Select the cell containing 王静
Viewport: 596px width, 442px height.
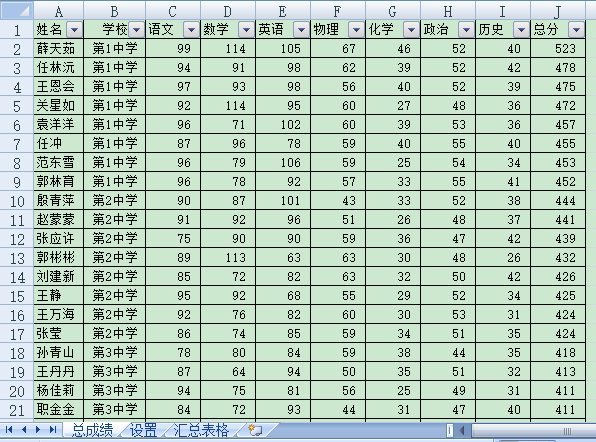pos(59,295)
